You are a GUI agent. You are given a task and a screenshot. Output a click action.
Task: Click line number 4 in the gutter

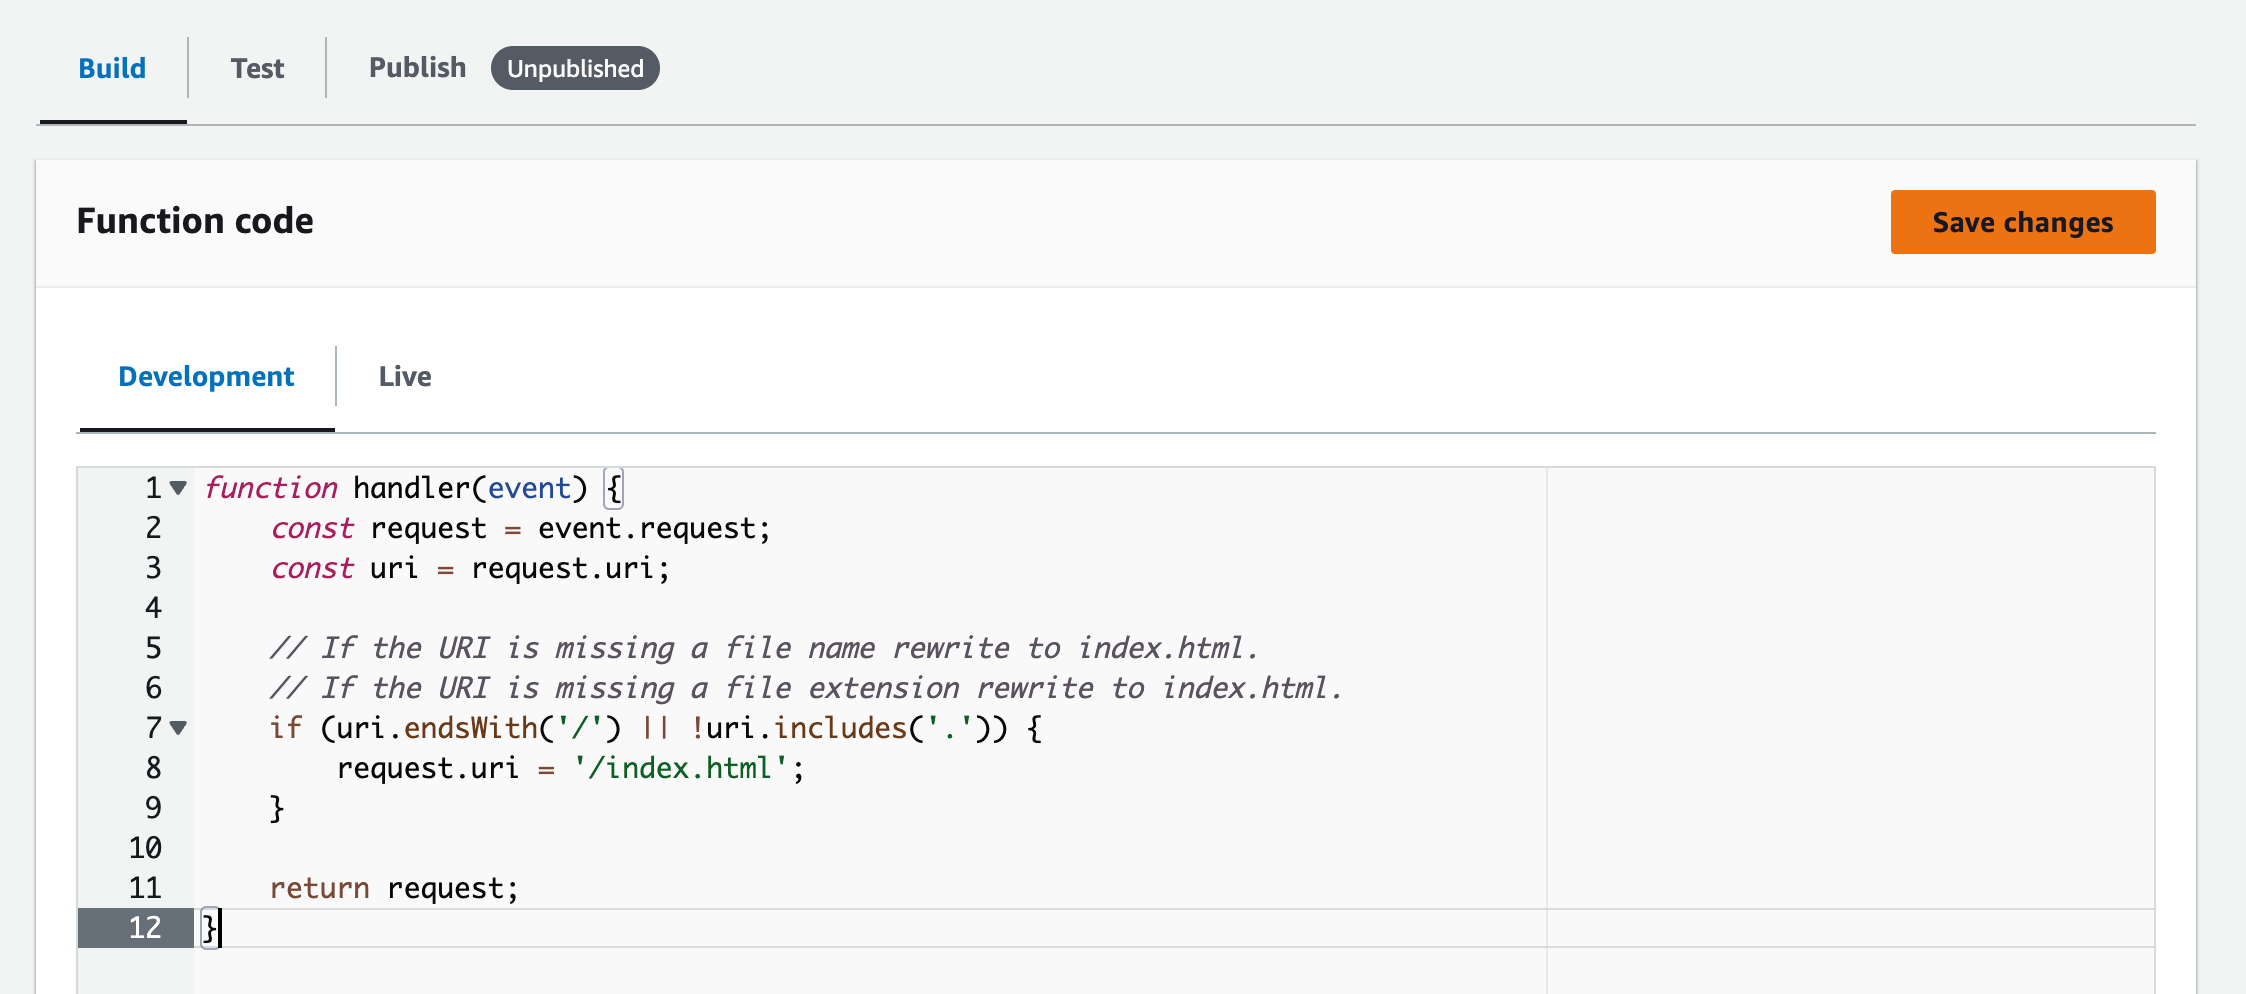pyautogui.click(x=153, y=608)
